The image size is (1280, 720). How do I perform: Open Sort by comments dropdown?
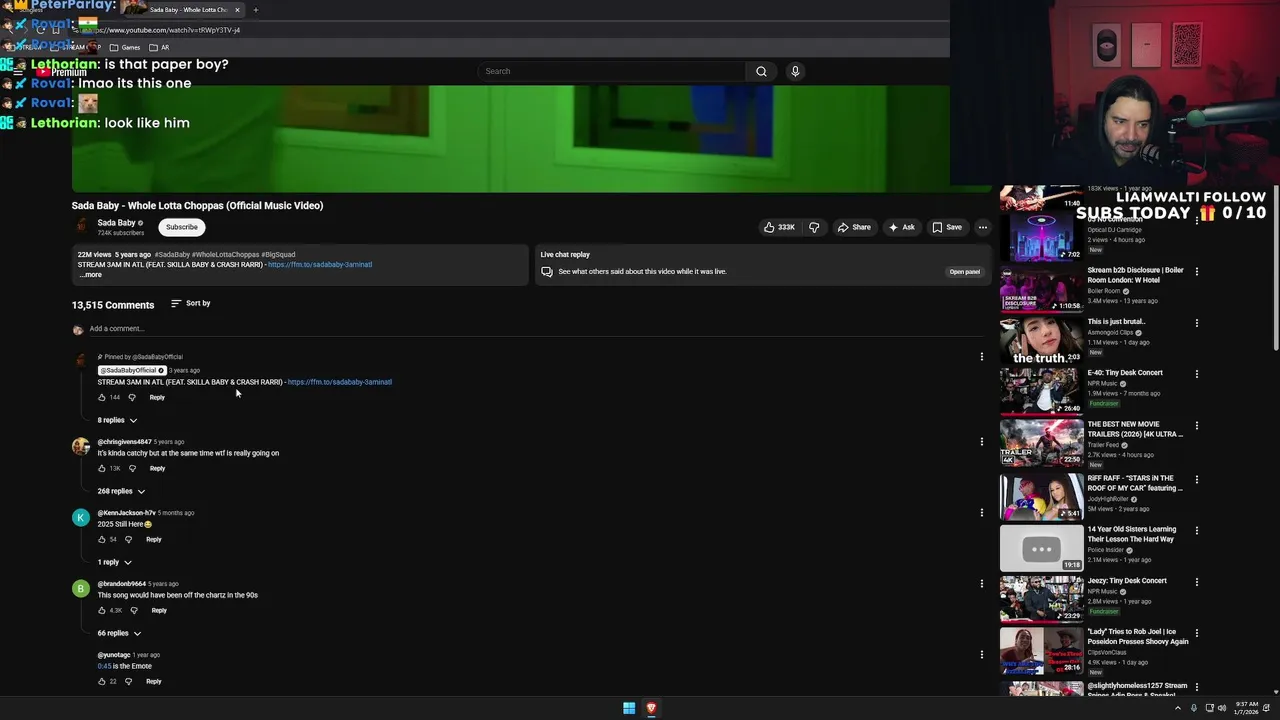190,303
